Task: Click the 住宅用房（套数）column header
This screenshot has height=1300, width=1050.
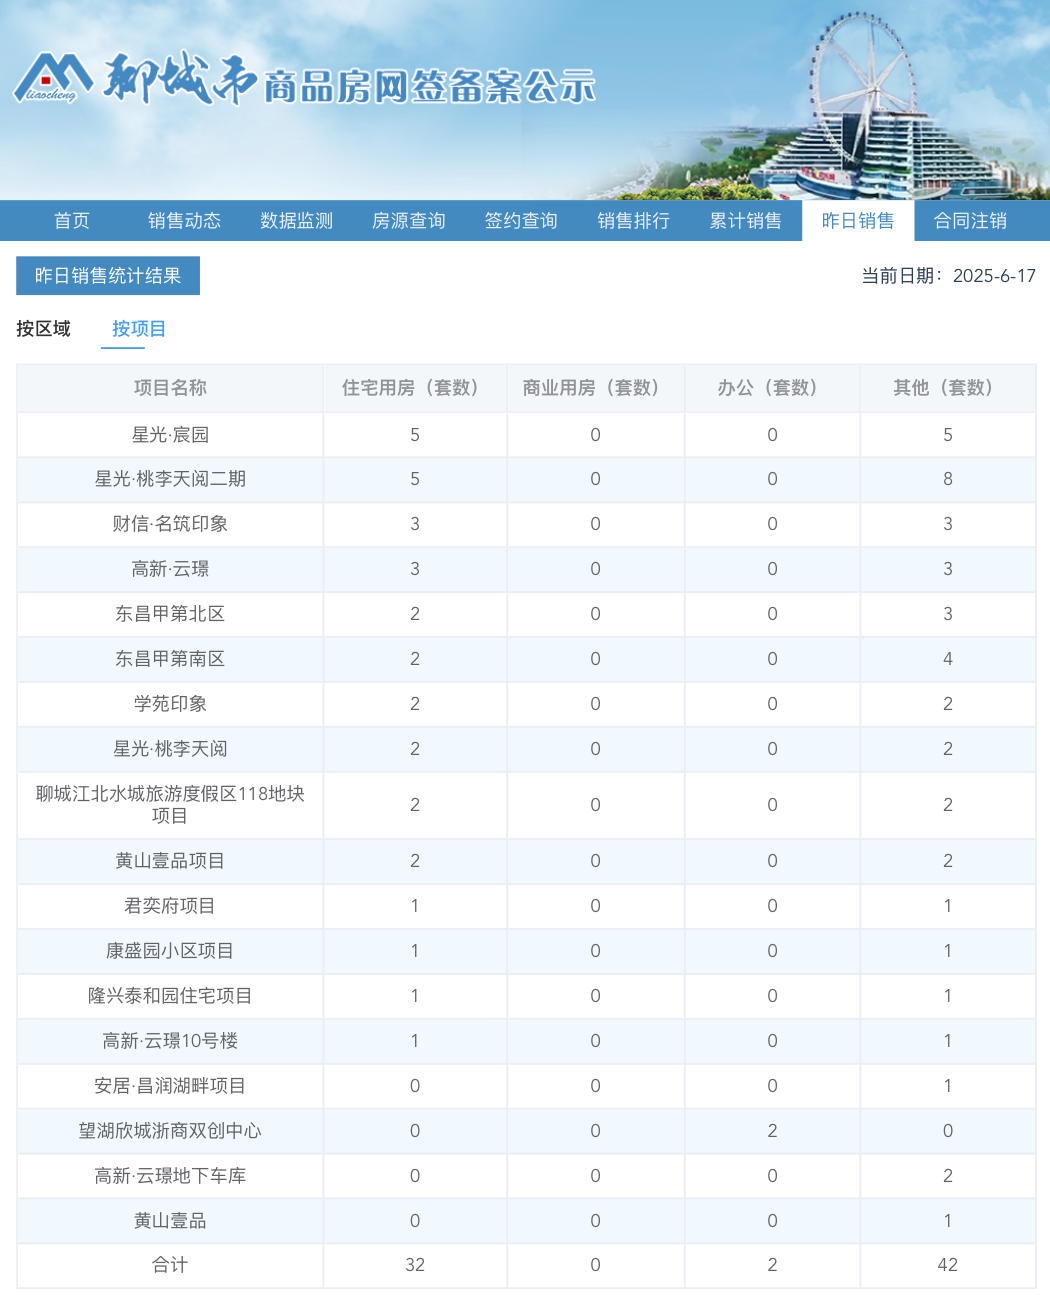Action: 414,388
